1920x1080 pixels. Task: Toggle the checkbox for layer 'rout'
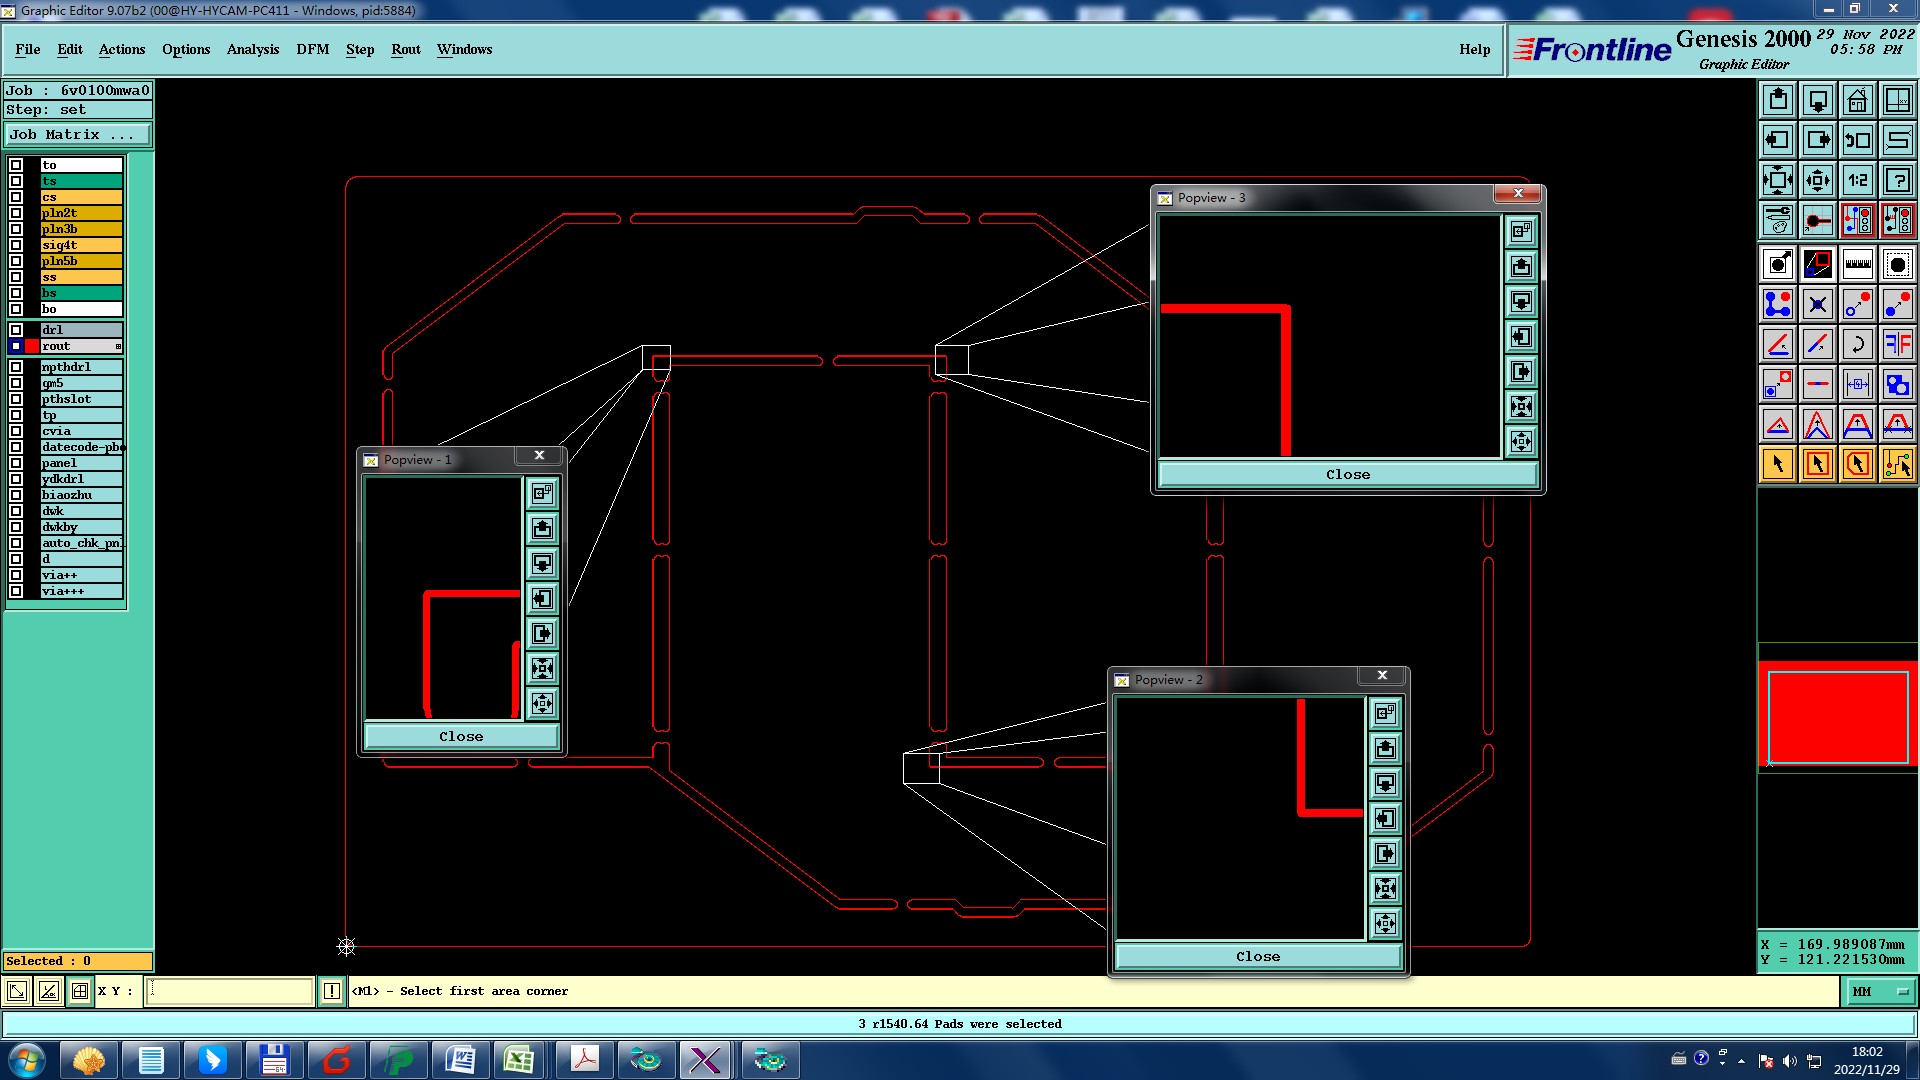point(16,346)
